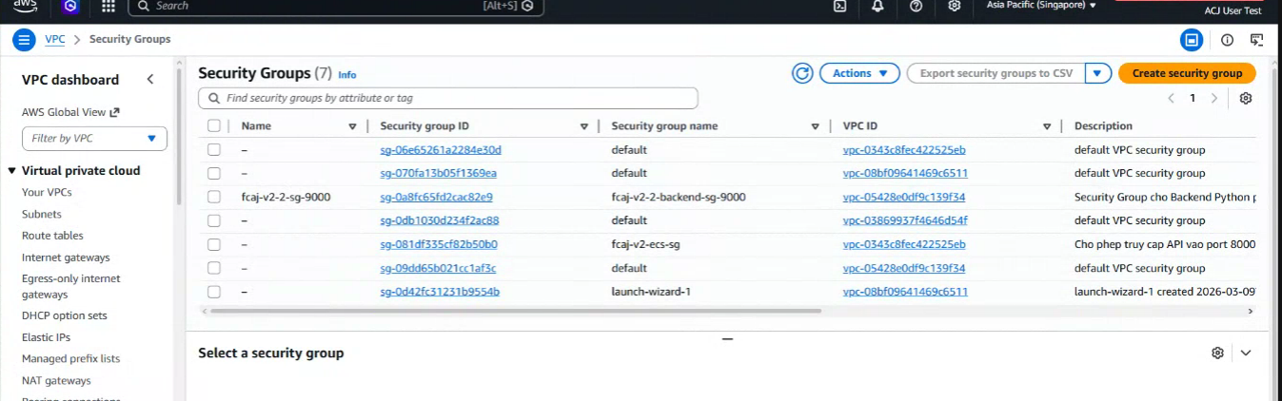Open Route tables in sidebar
The height and width of the screenshot is (401, 1282).
point(52,236)
